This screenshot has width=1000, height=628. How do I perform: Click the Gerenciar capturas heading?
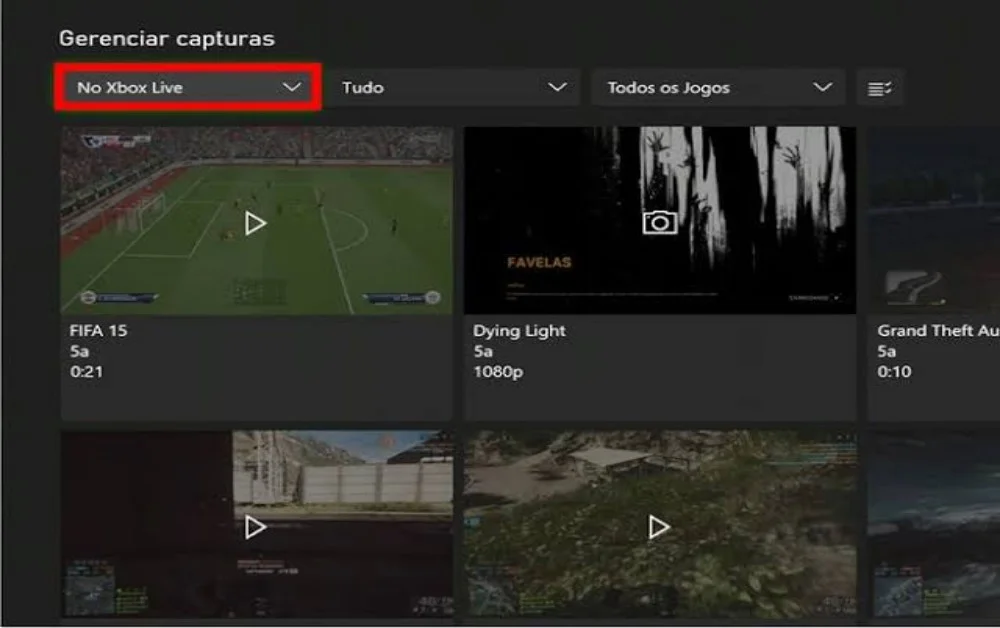coord(166,39)
